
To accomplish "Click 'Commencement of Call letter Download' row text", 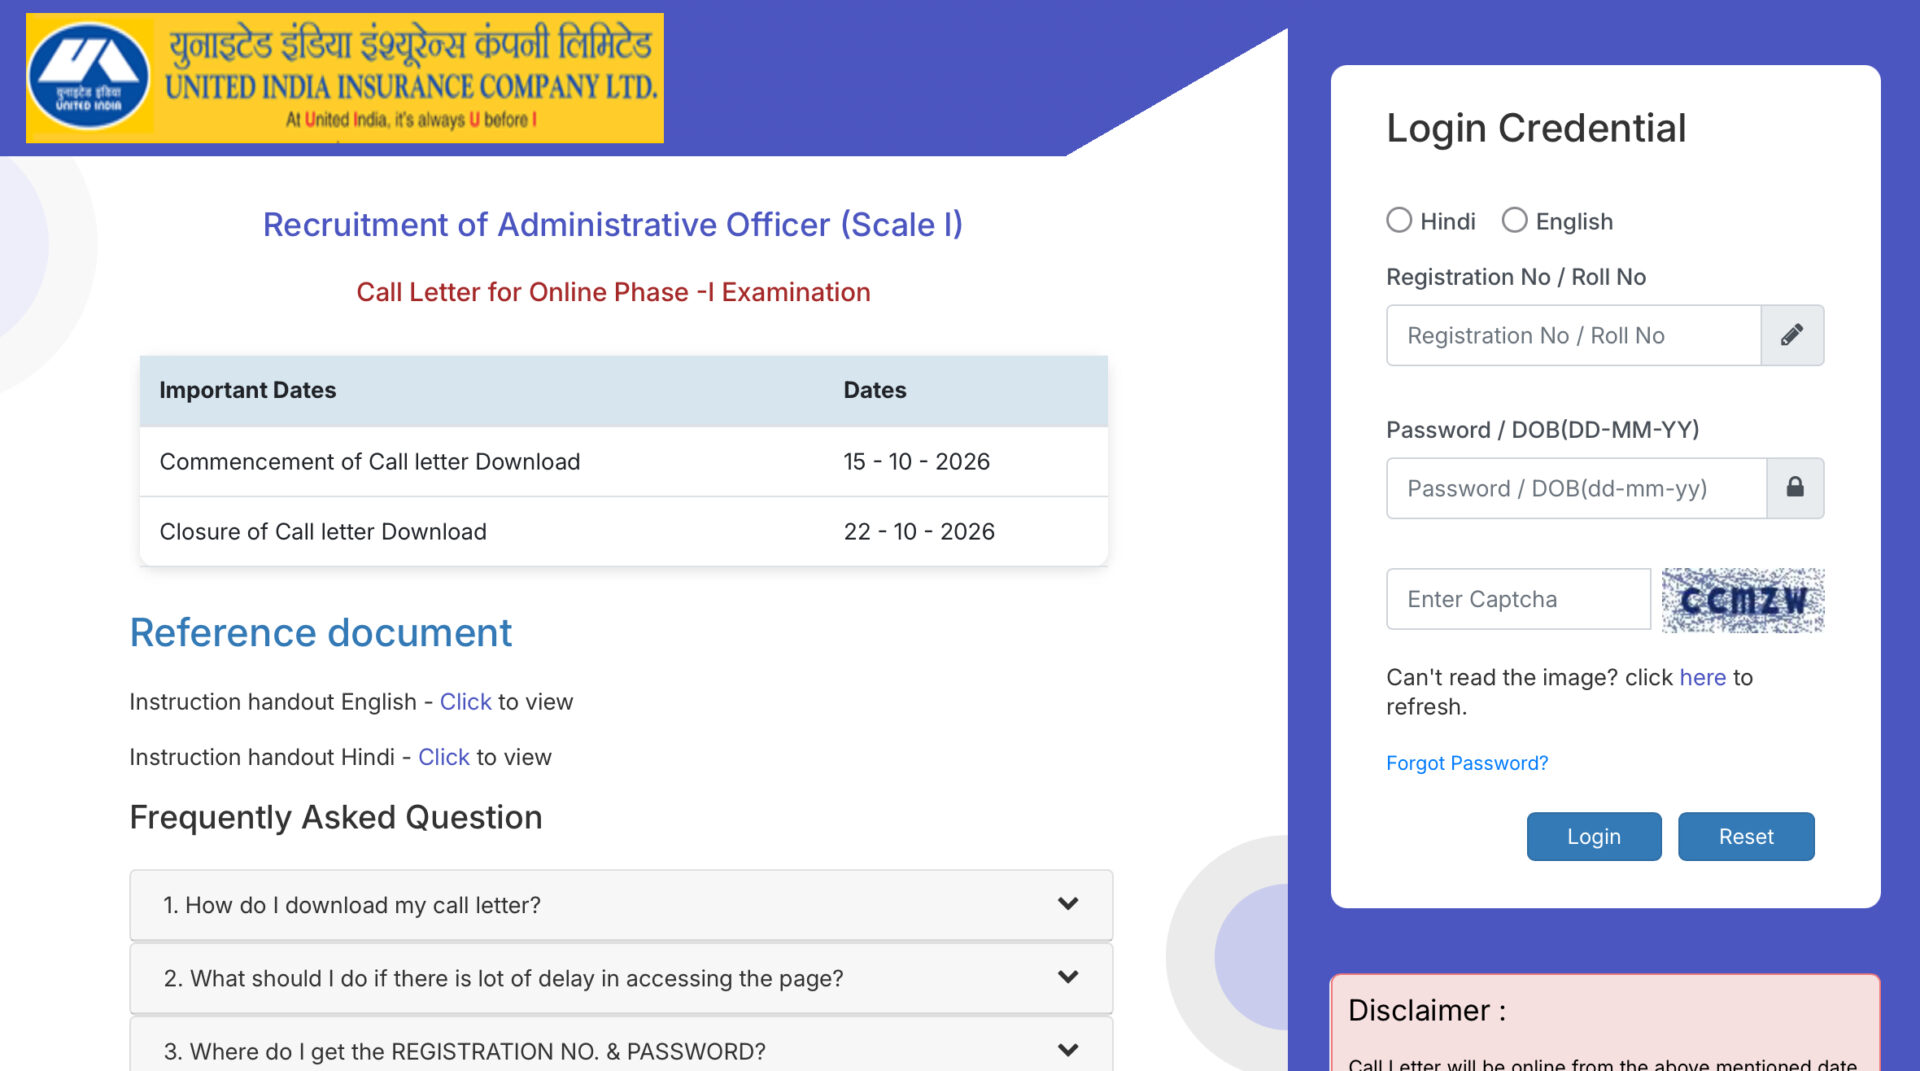I will (370, 461).
